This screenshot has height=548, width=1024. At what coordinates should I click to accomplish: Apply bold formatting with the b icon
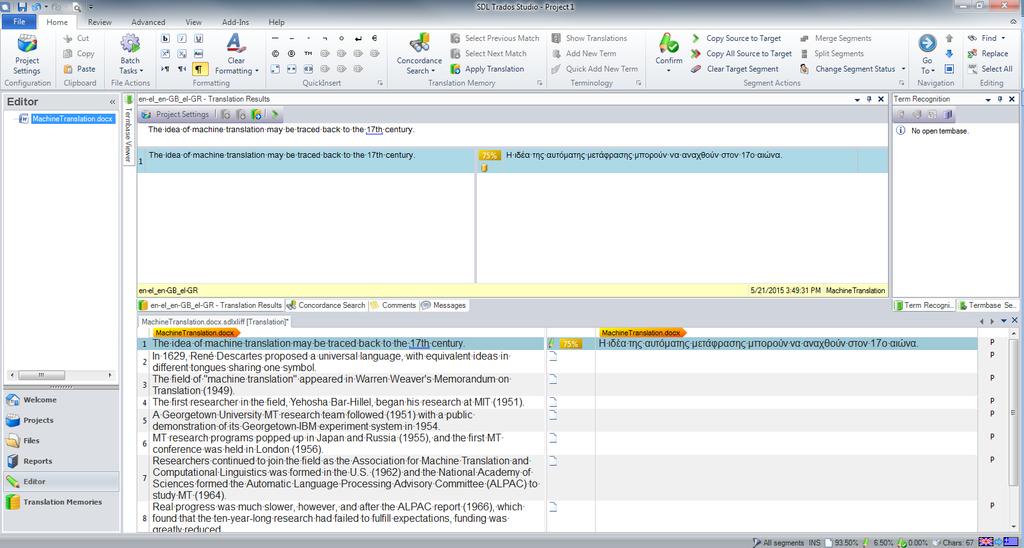pyautogui.click(x=165, y=39)
